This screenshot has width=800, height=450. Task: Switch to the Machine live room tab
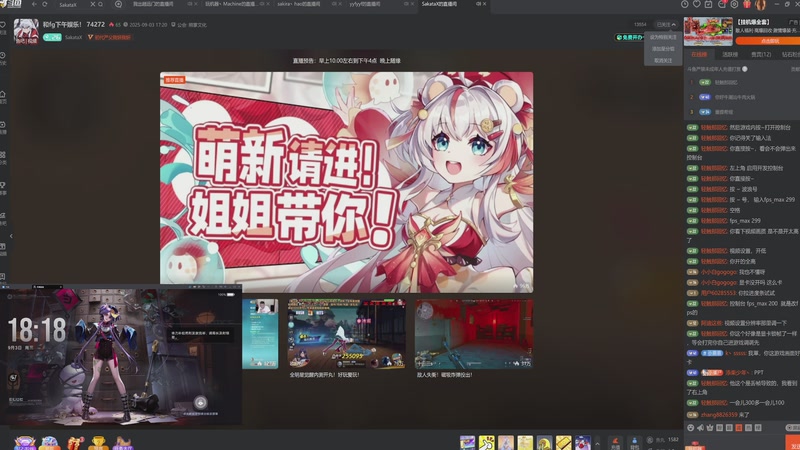[x=234, y=4]
